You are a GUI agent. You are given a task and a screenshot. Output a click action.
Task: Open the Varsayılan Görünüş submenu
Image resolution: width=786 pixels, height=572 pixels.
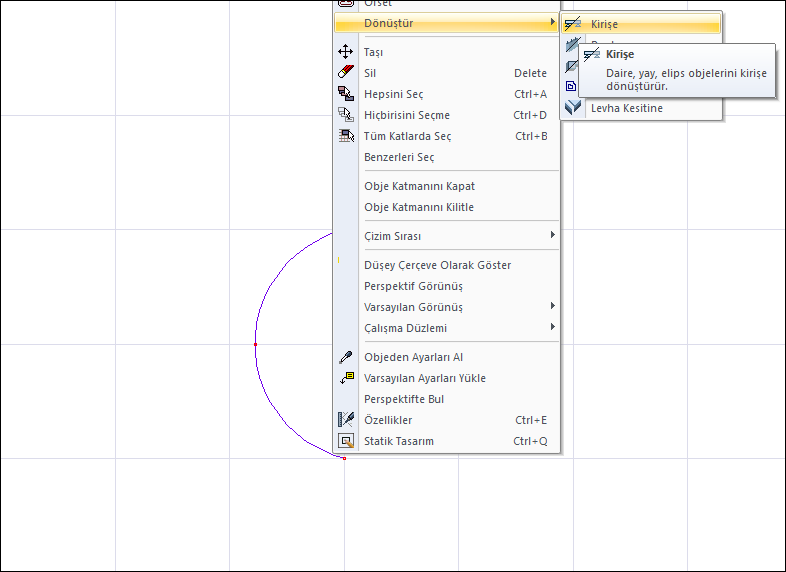click(446, 308)
